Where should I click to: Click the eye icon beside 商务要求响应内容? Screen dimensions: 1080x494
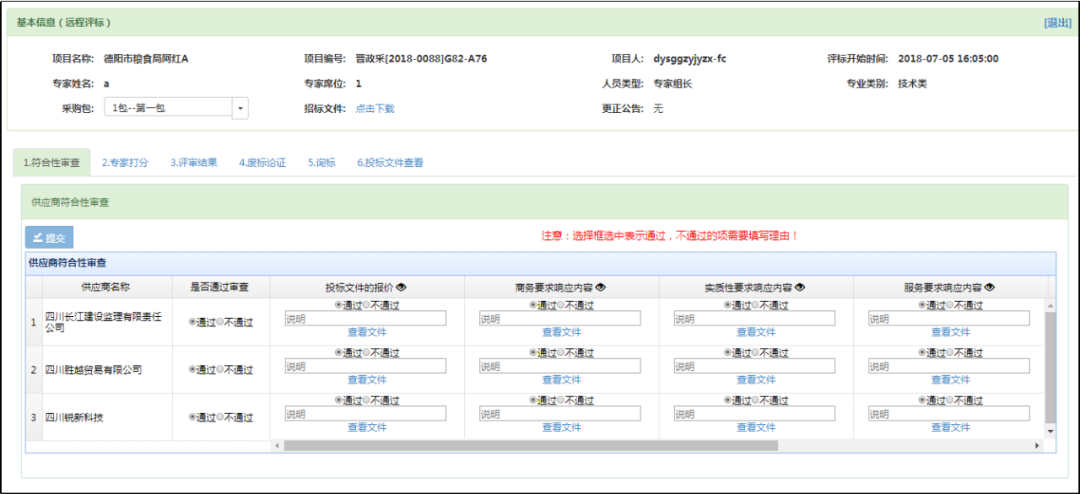click(x=601, y=287)
